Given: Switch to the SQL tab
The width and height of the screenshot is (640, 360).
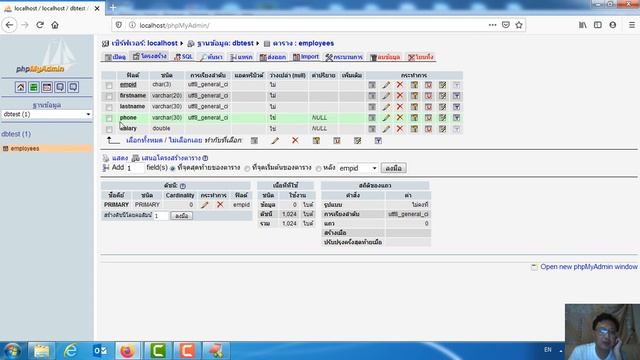Looking at the screenshot, I should tap(183, 57).
